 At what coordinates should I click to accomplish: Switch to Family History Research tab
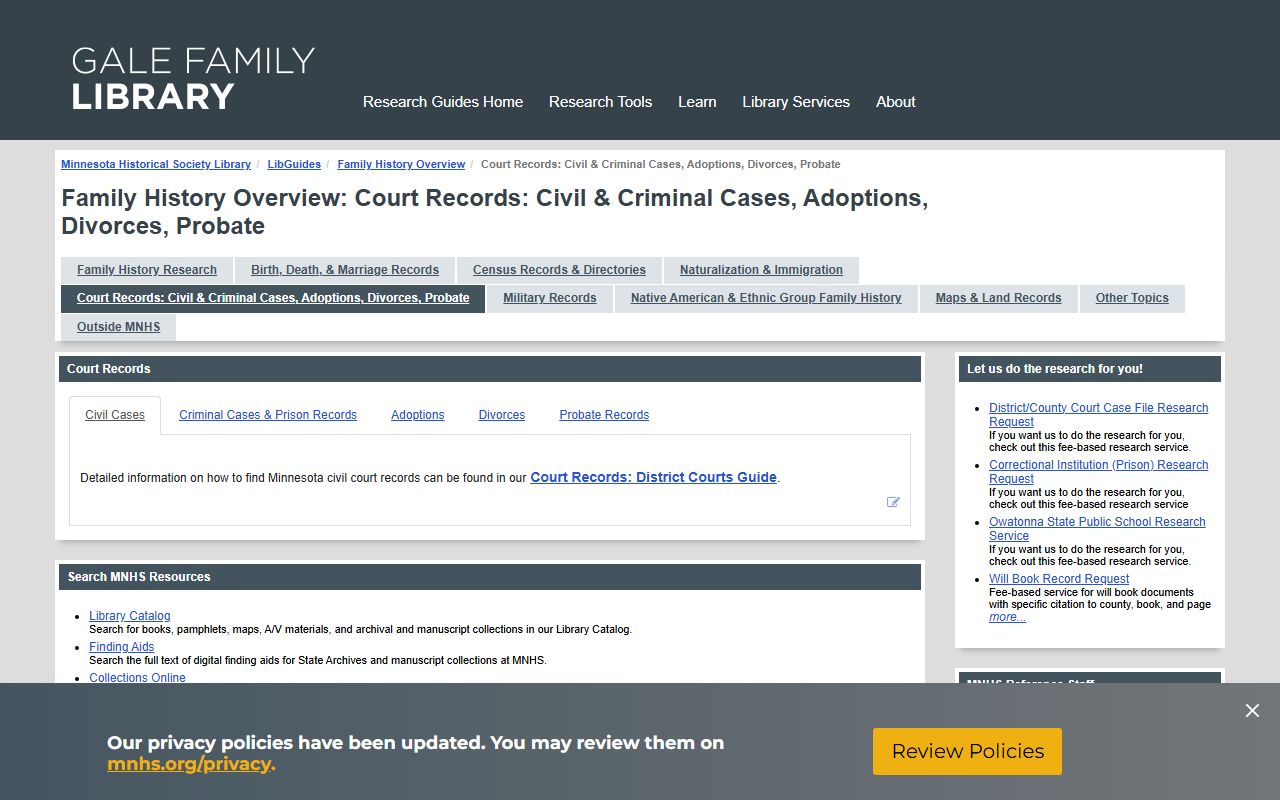pos(147,270)
